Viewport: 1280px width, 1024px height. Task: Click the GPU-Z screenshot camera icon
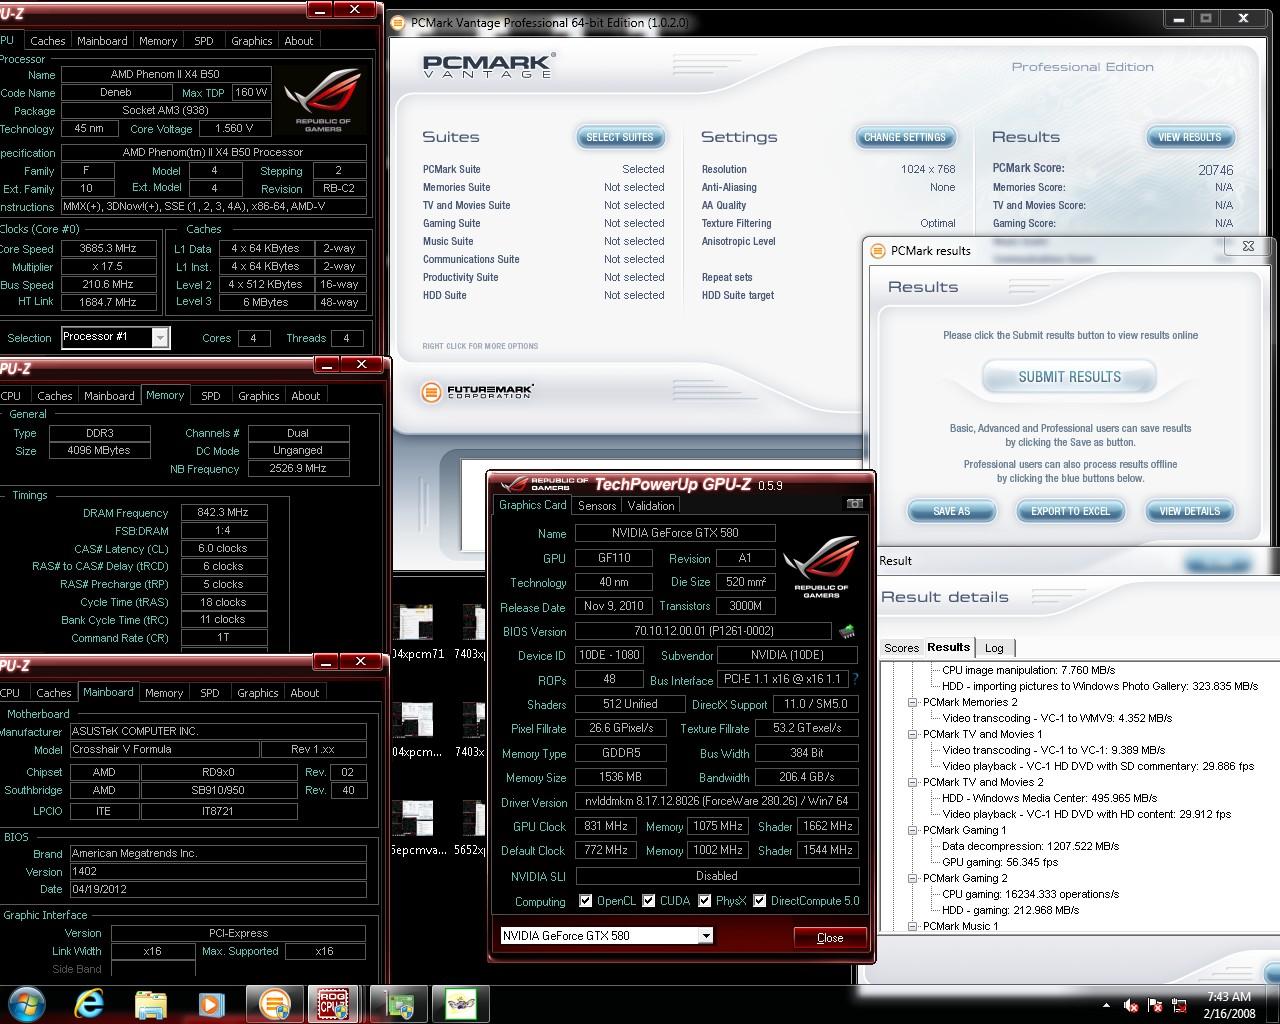[854, 504]
